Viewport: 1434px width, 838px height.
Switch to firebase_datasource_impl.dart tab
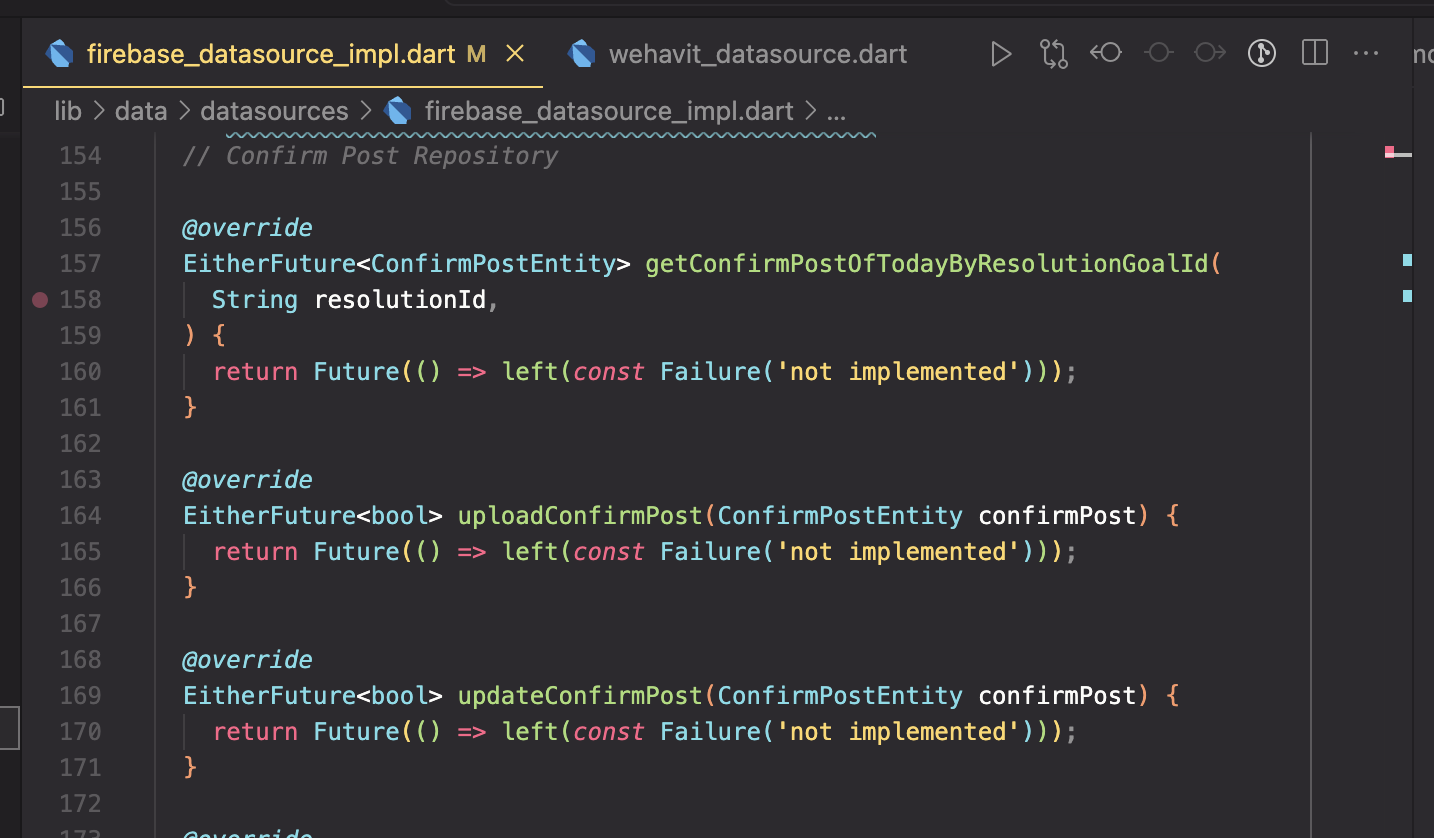[x=271, y=54]
